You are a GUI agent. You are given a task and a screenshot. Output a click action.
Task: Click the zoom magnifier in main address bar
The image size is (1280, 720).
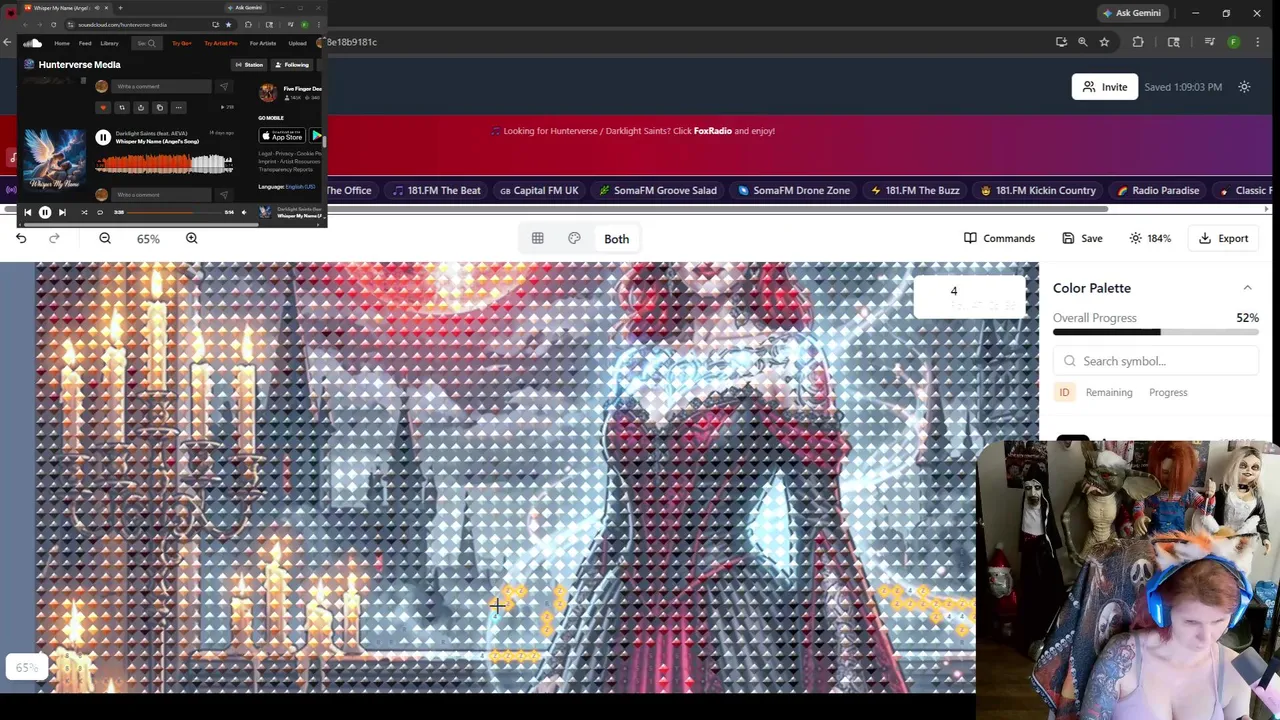1082,42
